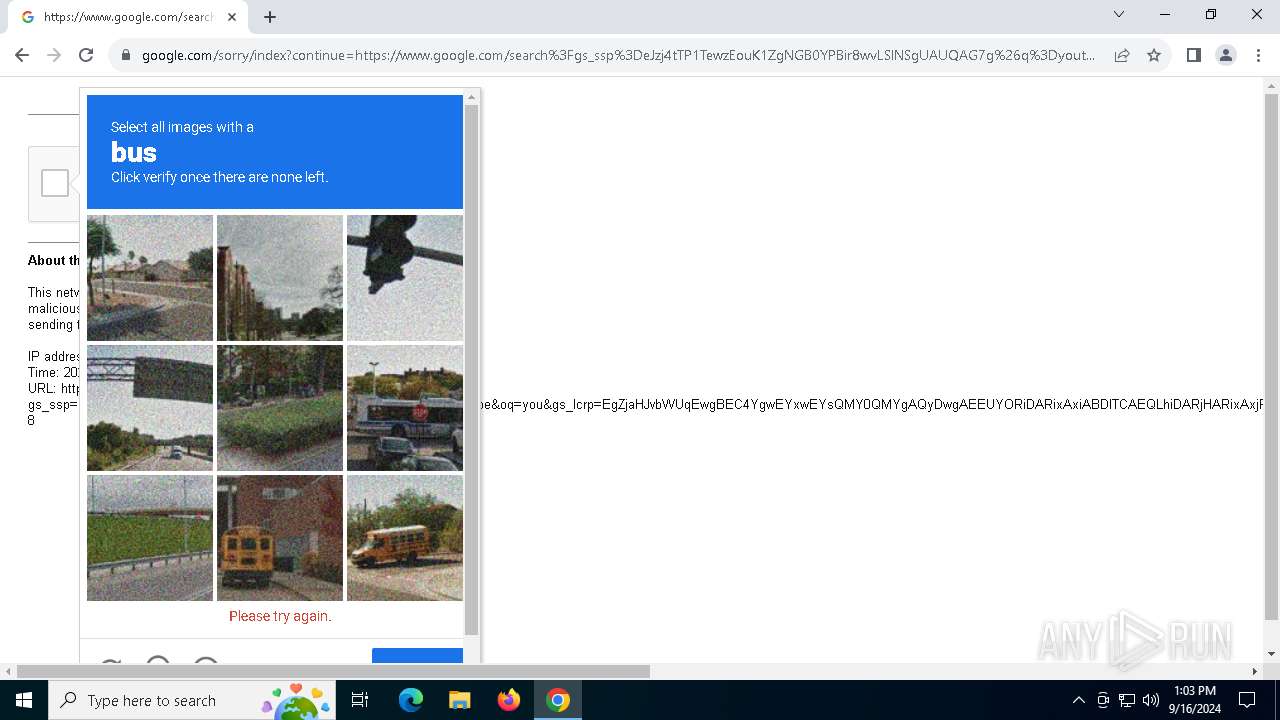This screenshot has width=1280, height=720.
Task: Select image tile with school bus rear
Action: click(x=280, y=538)
